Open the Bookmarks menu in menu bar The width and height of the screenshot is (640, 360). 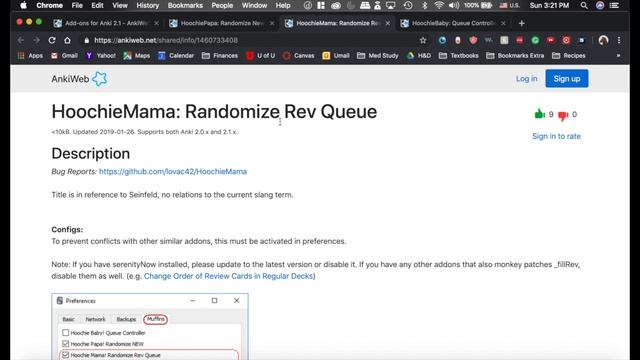tap(185, 5)
